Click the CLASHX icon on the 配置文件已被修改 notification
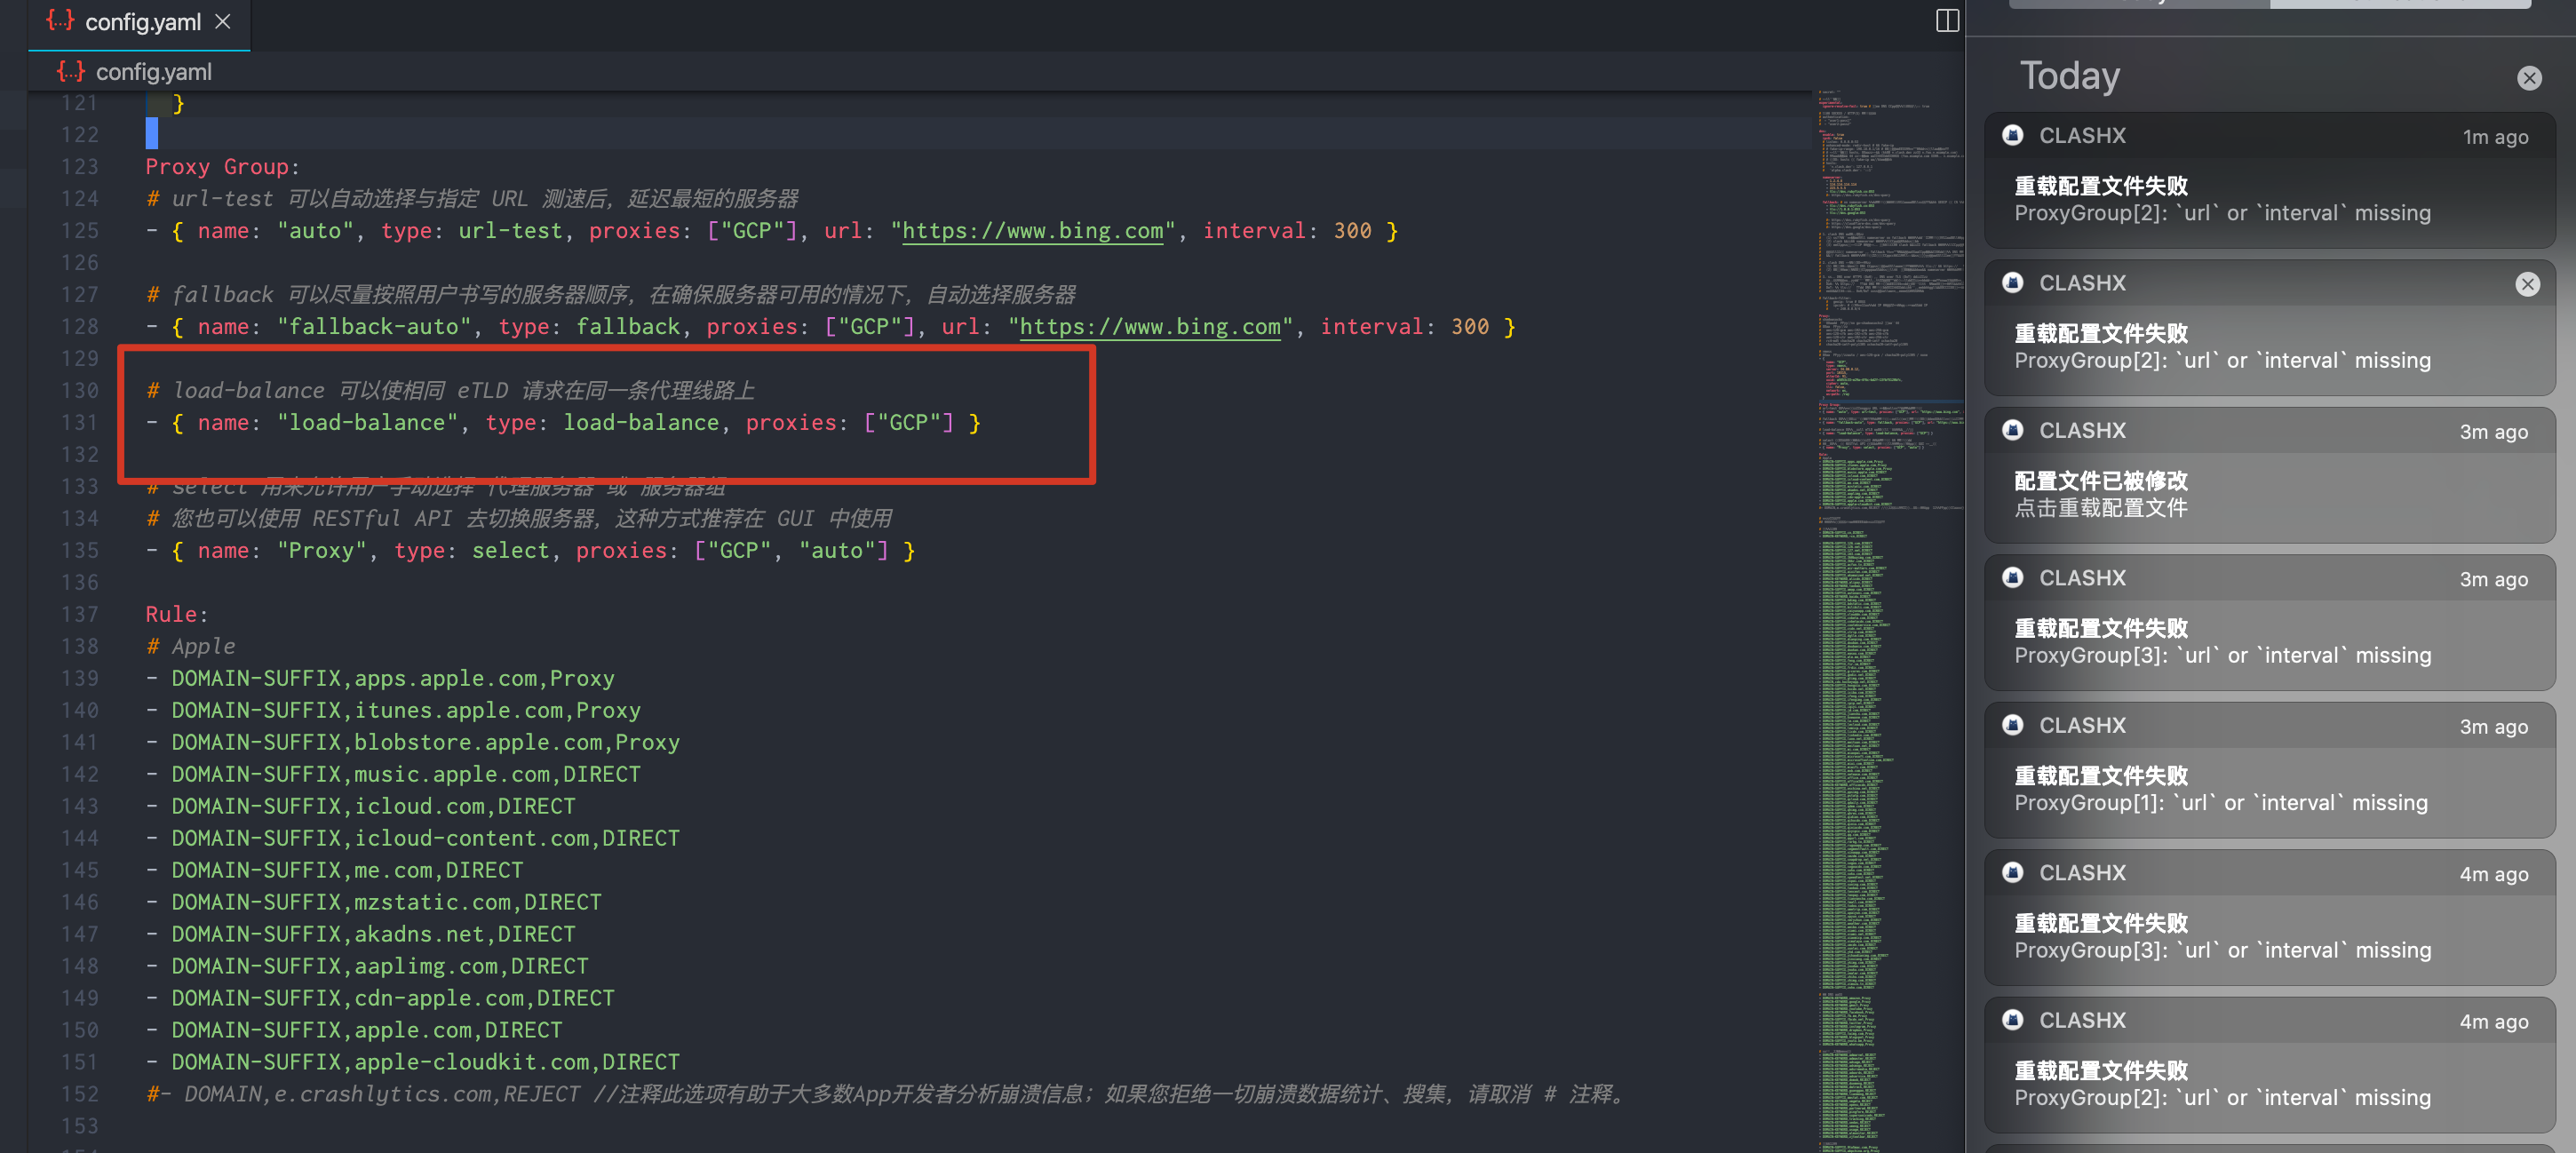Image resolution: width=2576 pixels, height=1153 pixels. pos(2013,430)
